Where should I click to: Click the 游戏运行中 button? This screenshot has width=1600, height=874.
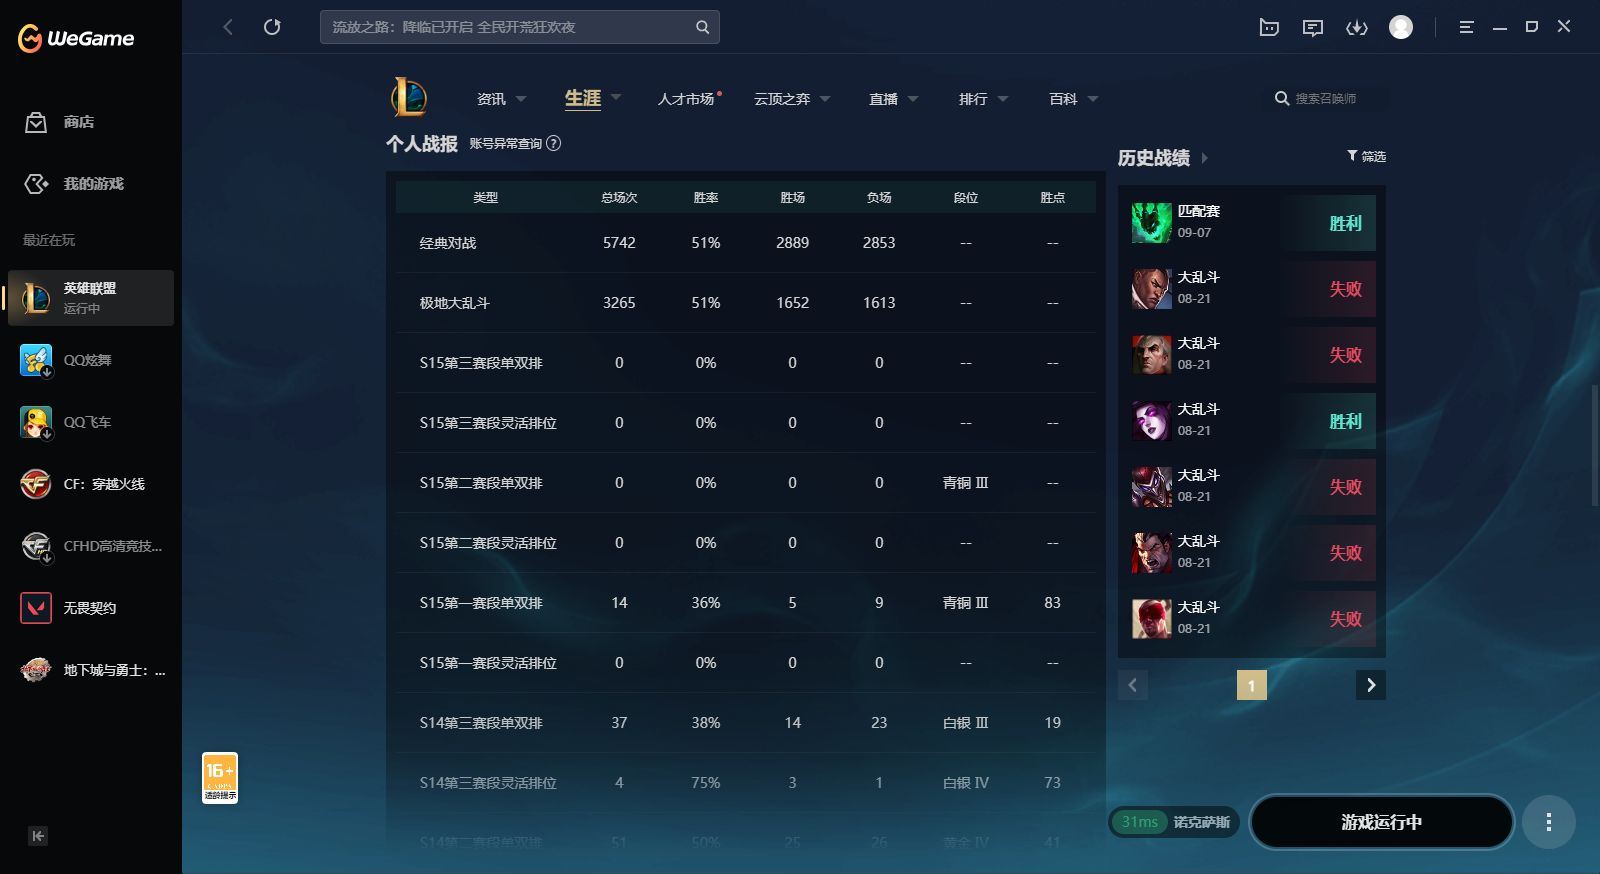[x=1381, y=822]
